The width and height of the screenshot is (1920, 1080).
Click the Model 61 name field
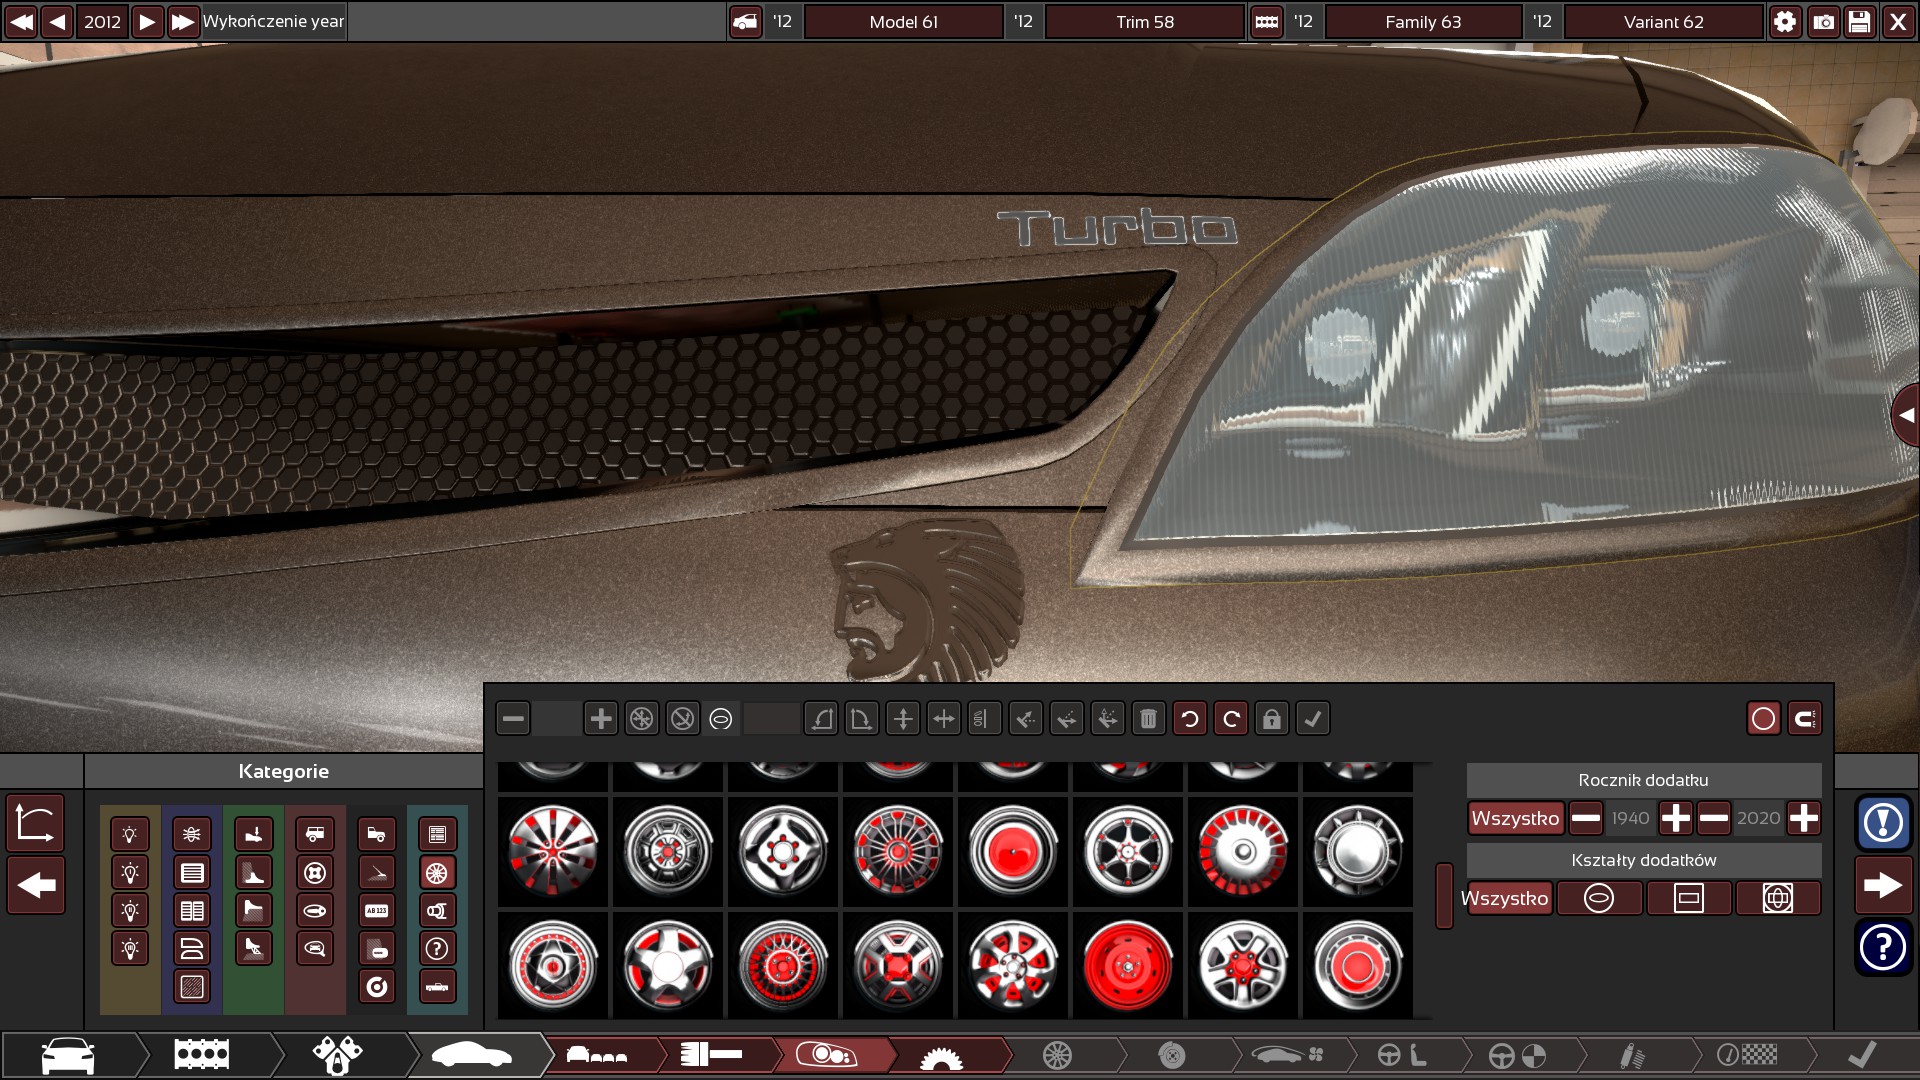[903, 22]
